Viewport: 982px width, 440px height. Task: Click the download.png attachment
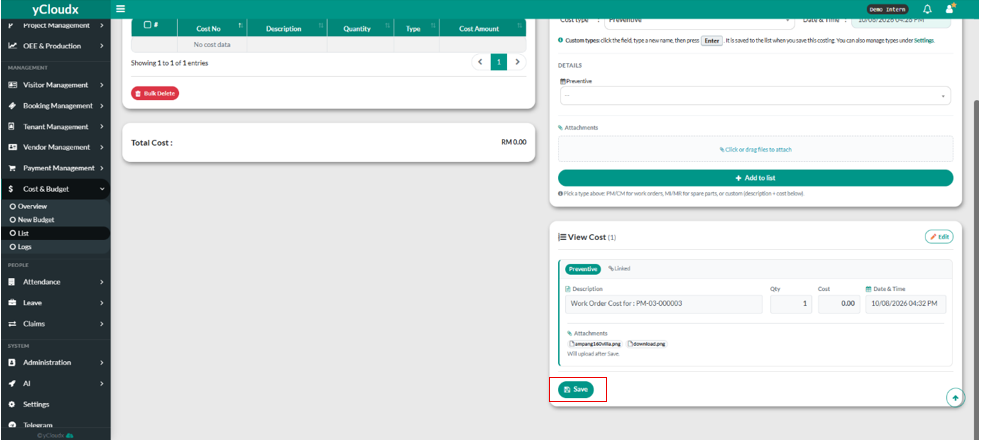pyautogui.click(x=647, y=344)
